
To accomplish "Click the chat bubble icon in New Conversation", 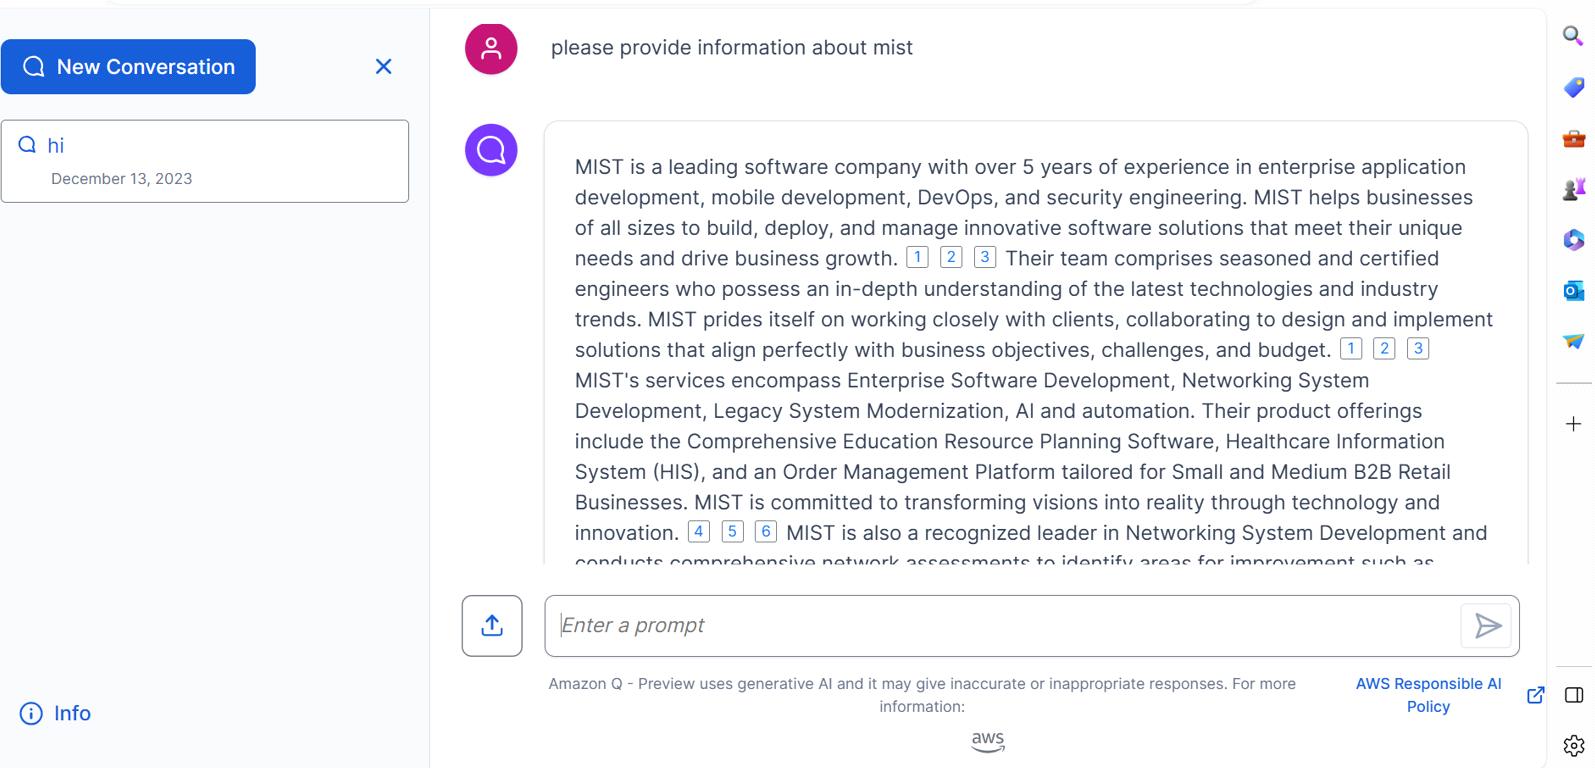I will tap(34, 67).
